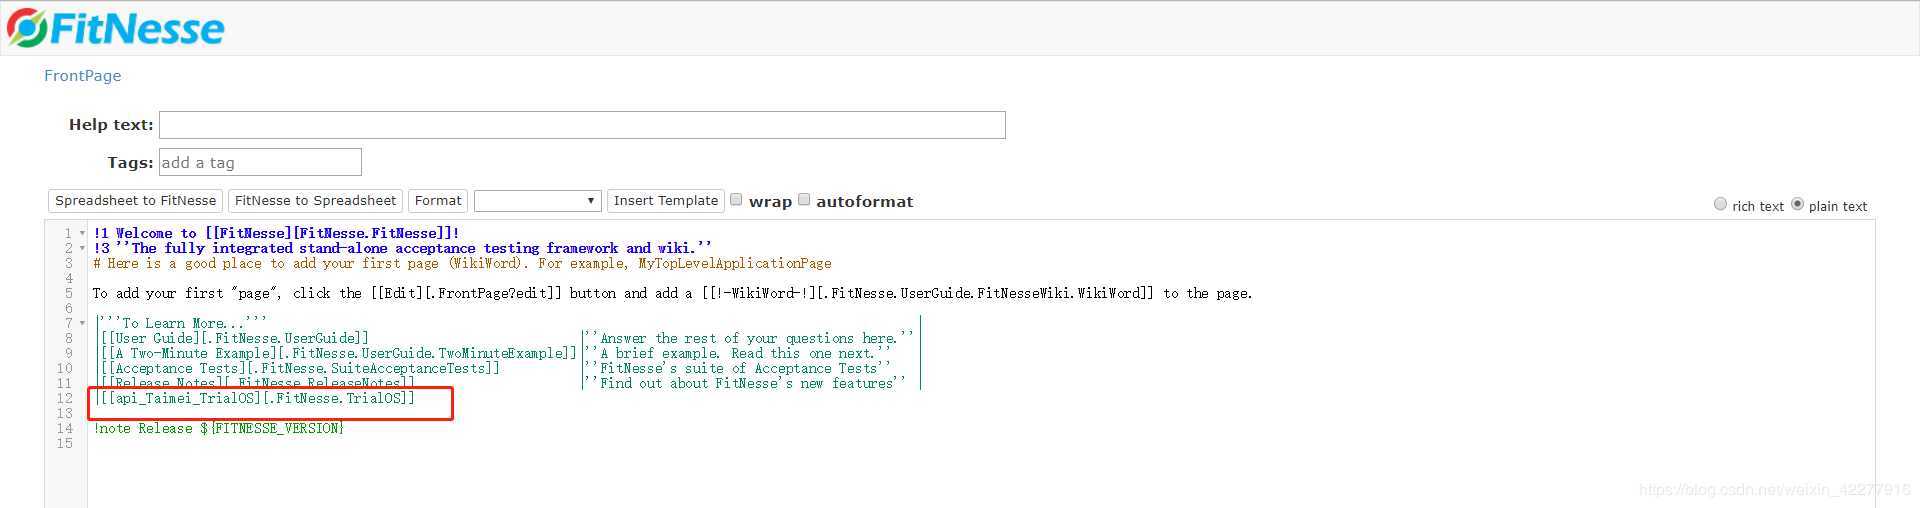Click the 'To add your first page' line
This screenshot has height=508, width=1920.
(672, 293)
